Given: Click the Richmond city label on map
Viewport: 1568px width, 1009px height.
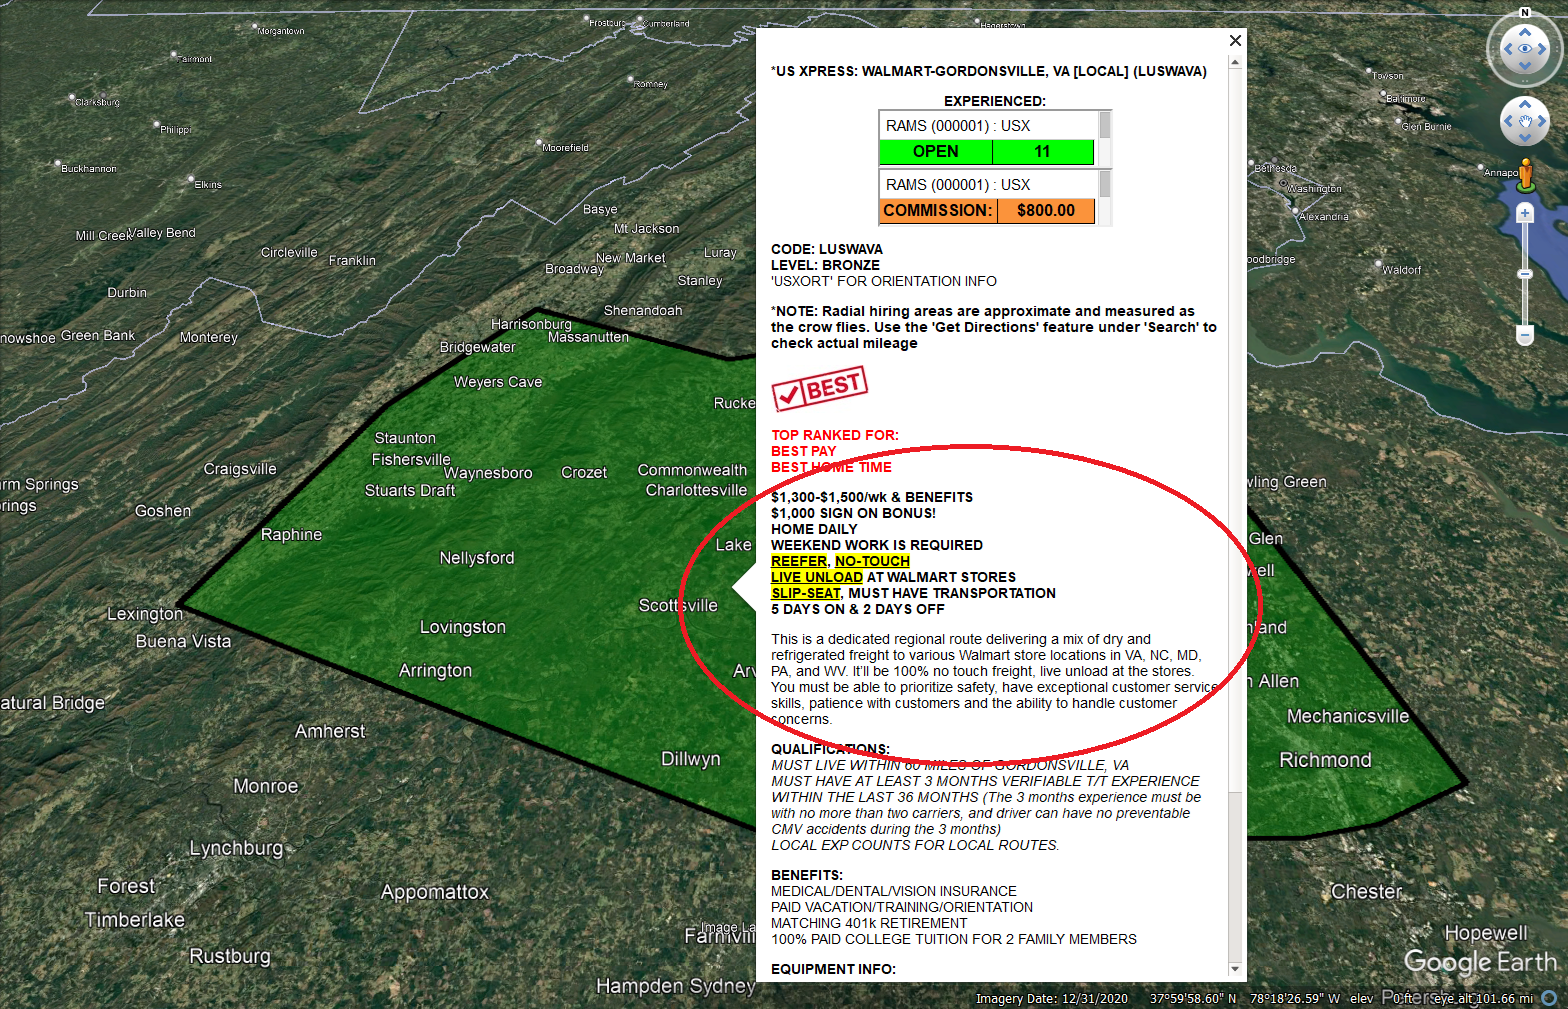Looking at the screenshot, I should 1325,760.
